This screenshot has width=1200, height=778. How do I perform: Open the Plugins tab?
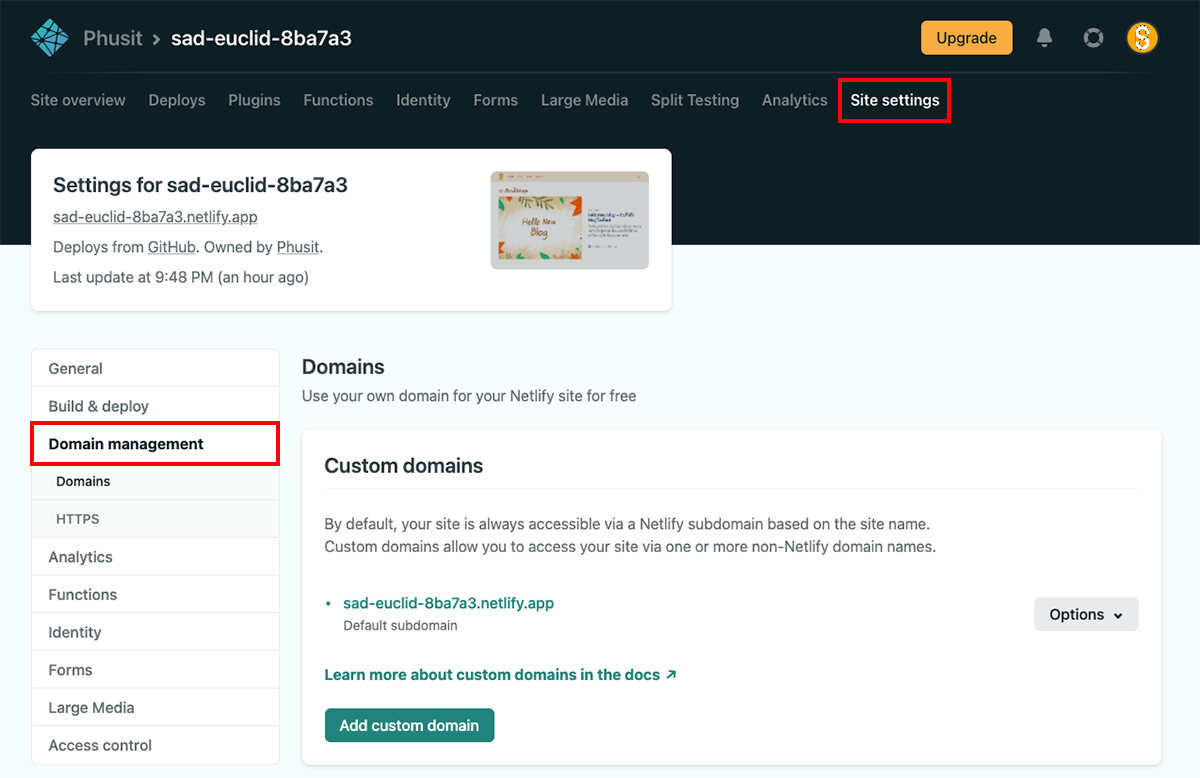[x=254, y=100]
